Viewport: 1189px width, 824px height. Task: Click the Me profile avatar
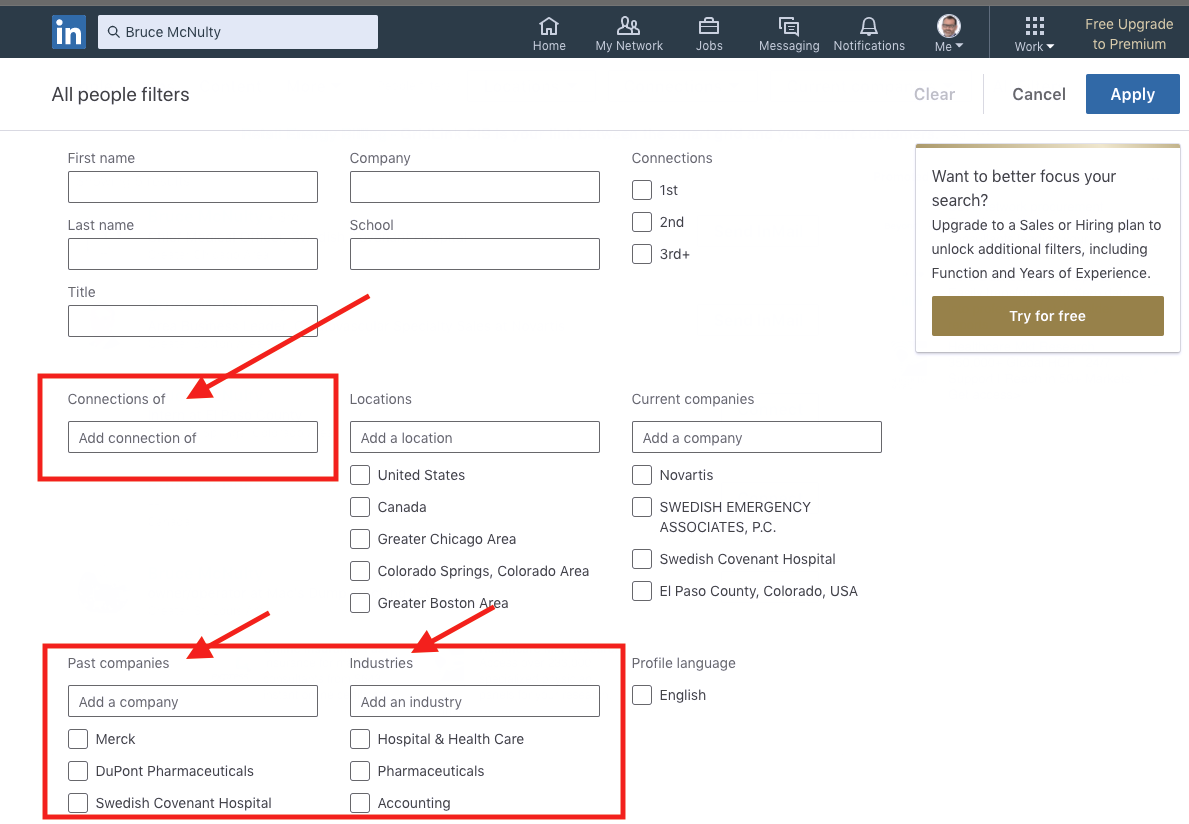949,26
